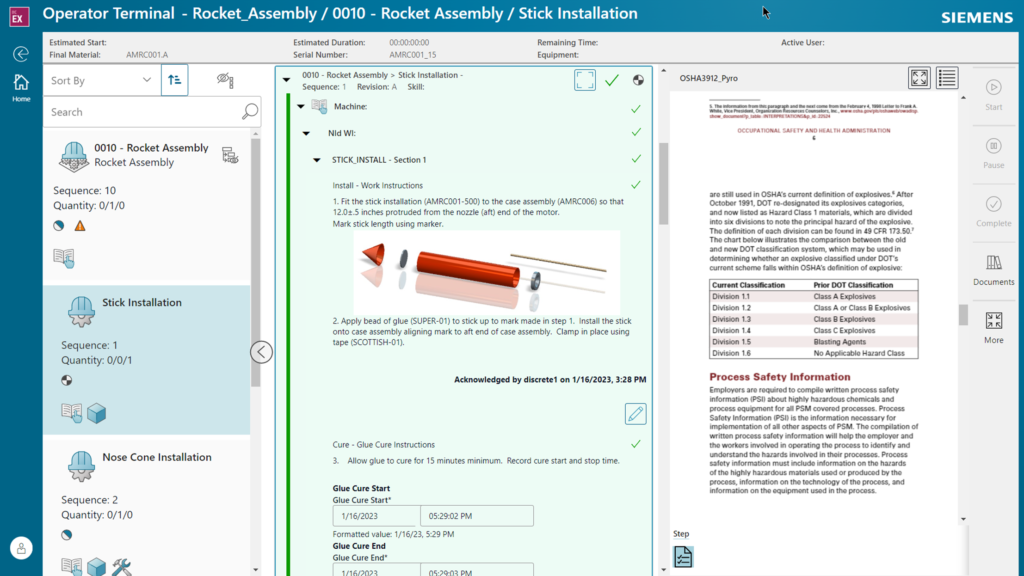Open Stick Installation work instruction document icon
The image size is (1024, 576).
[72, 413]
